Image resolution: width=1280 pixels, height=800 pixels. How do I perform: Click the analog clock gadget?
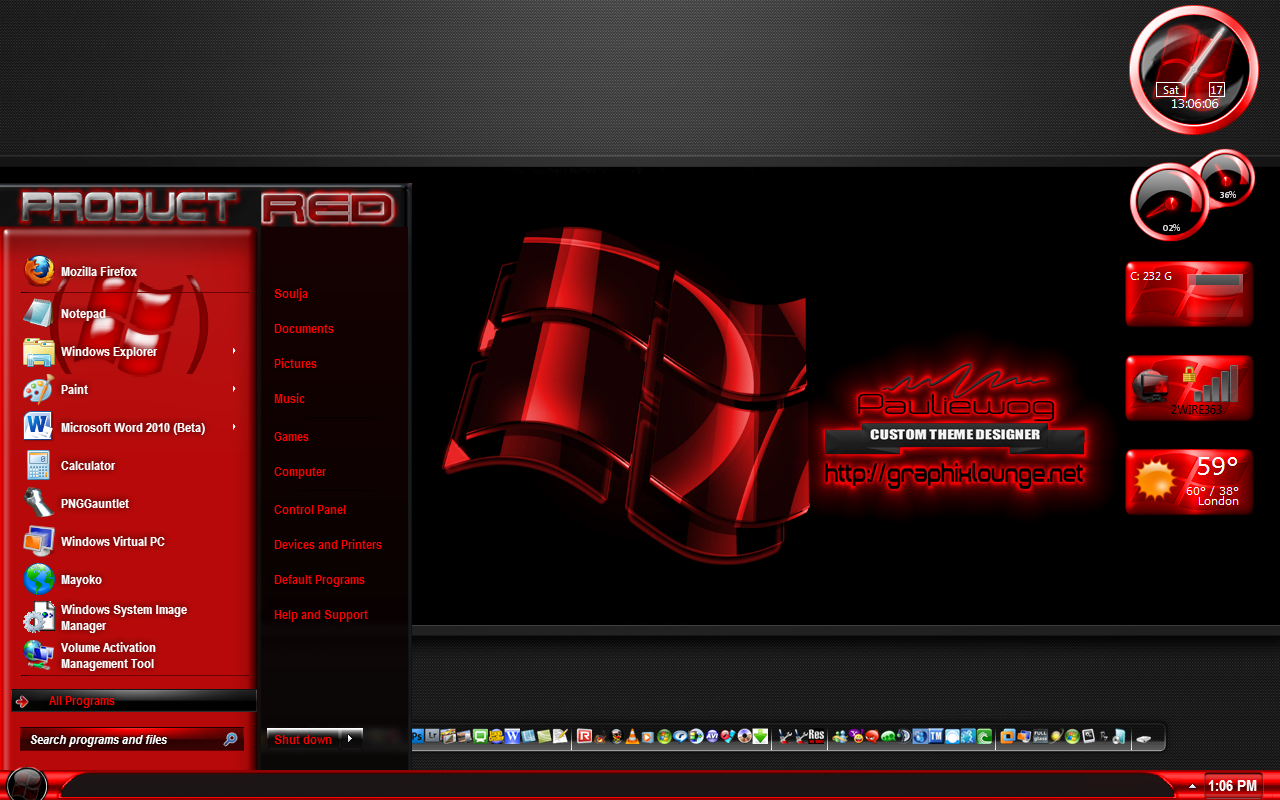(x=1193, y=68)
